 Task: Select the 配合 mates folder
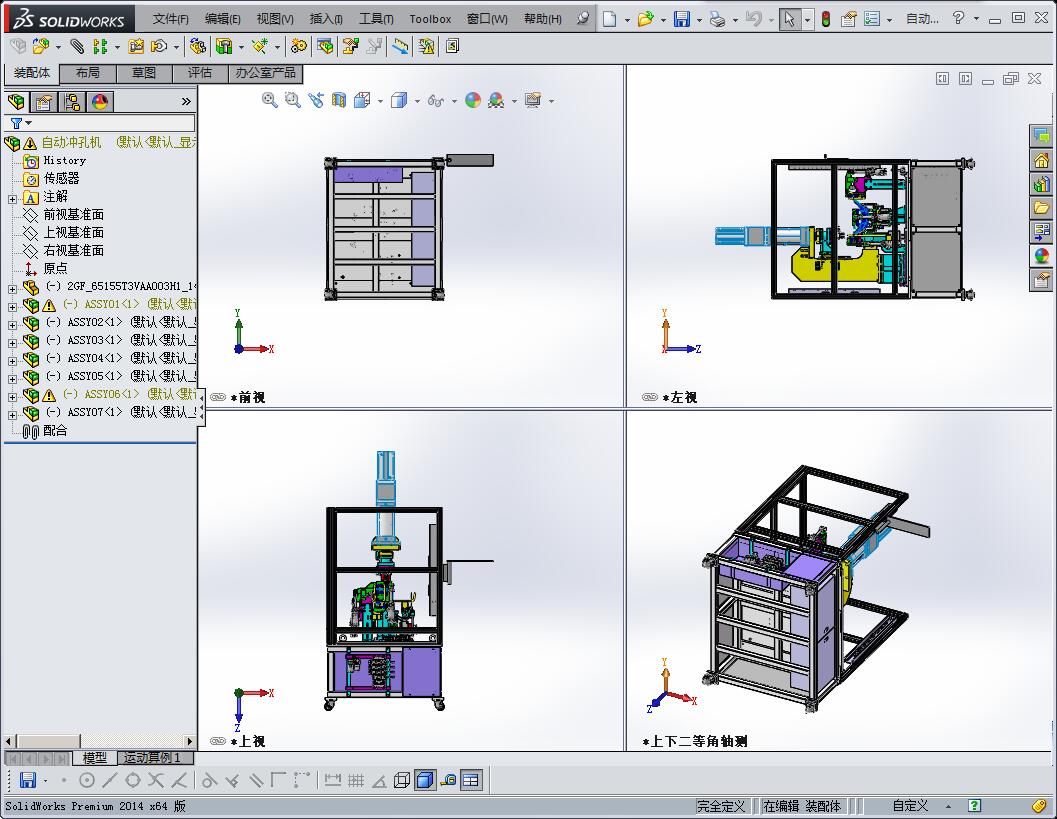[45, 431]
